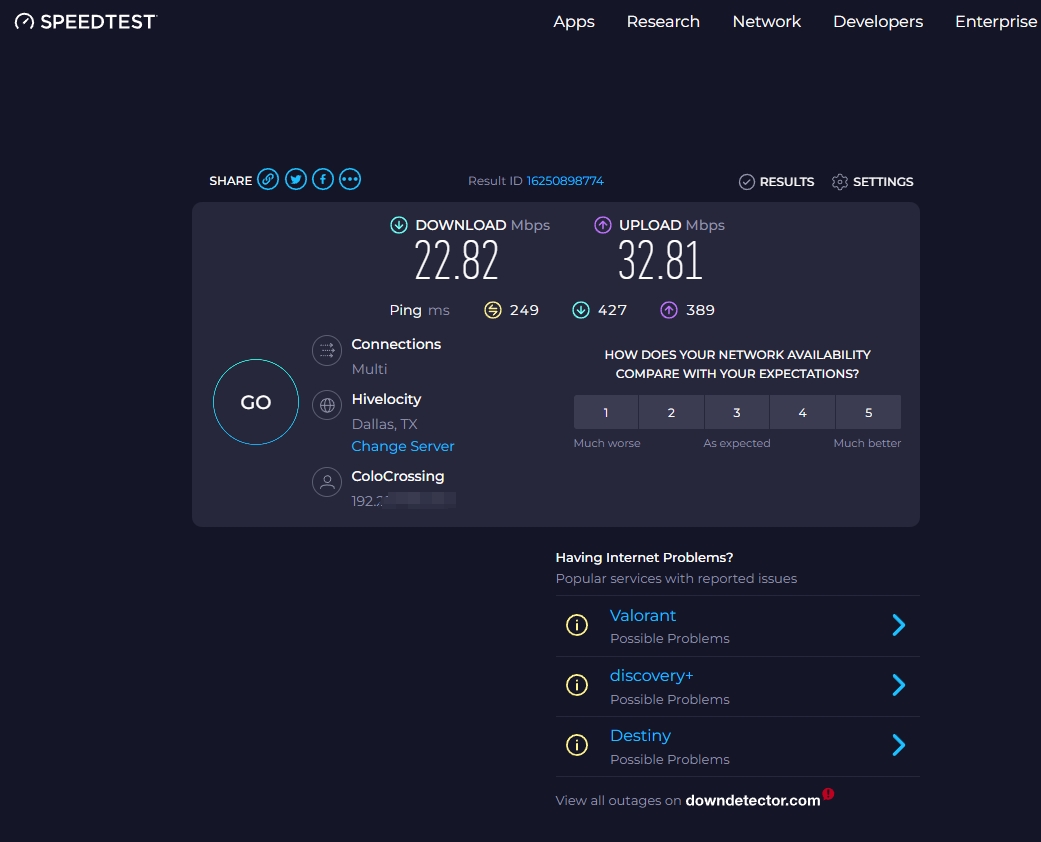Click the Multi connections text

tap(369, 369)
